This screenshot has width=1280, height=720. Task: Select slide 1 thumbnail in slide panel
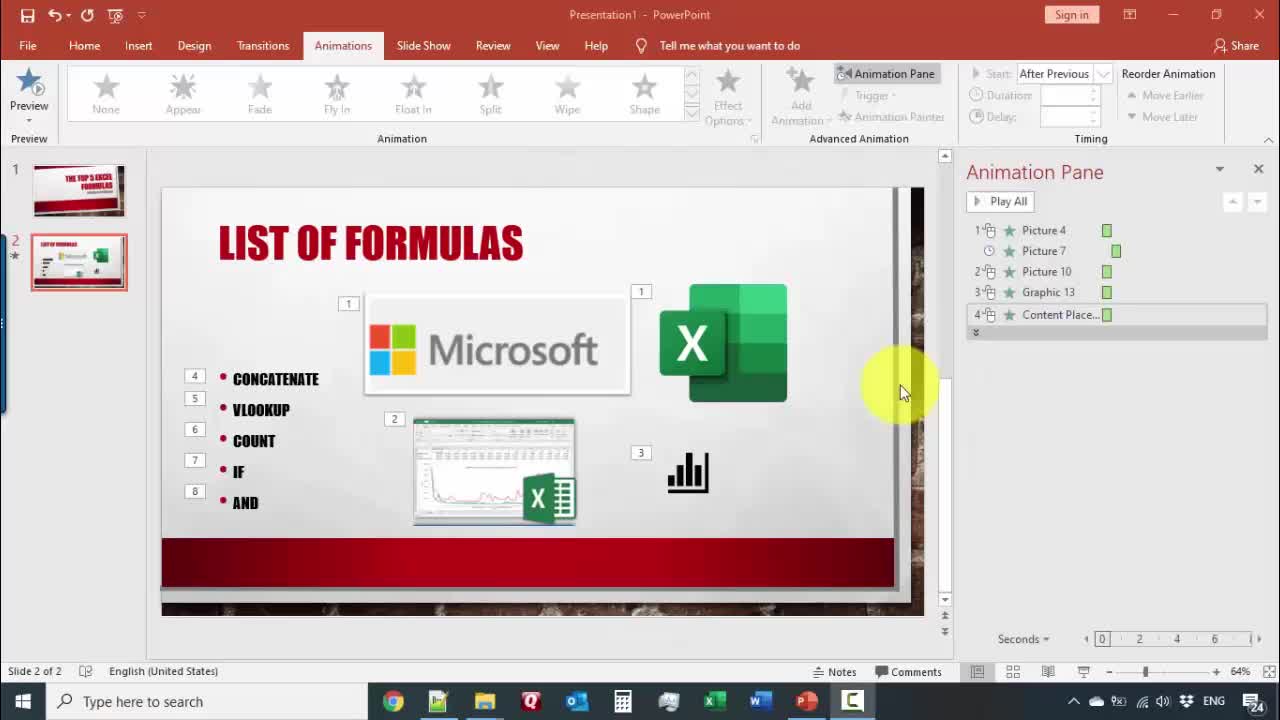79,190
